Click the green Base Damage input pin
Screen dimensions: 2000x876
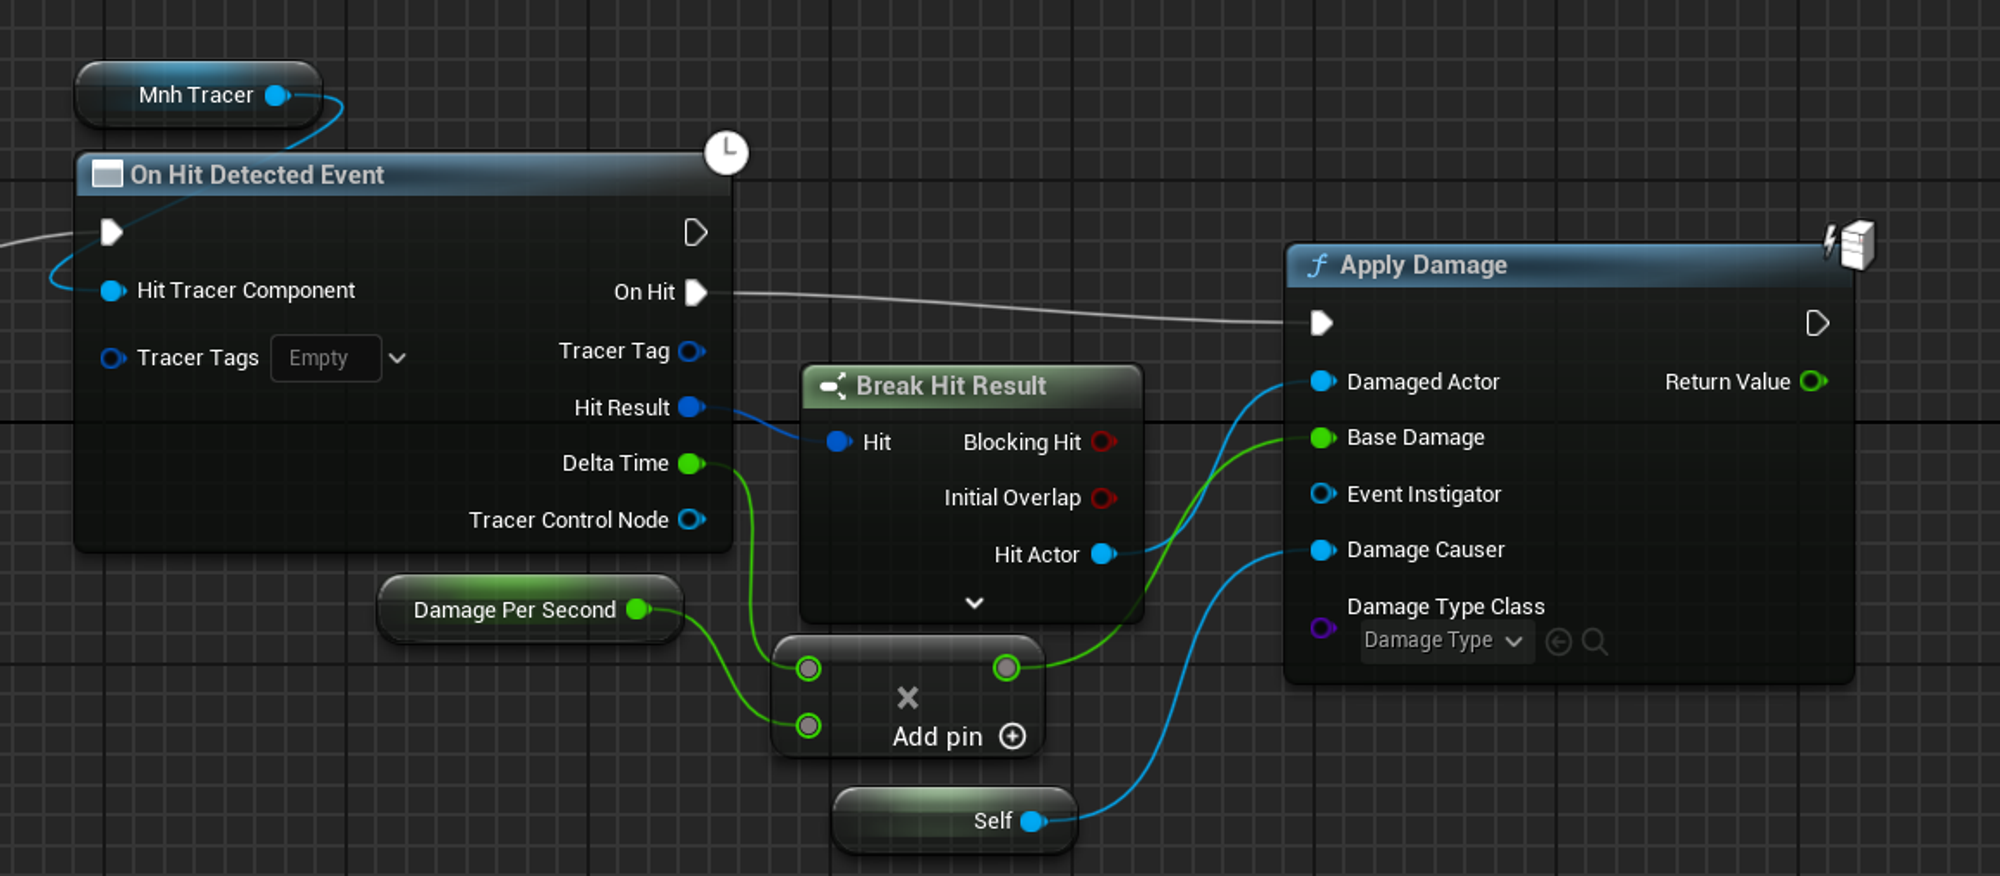[x=1322, y=438]
